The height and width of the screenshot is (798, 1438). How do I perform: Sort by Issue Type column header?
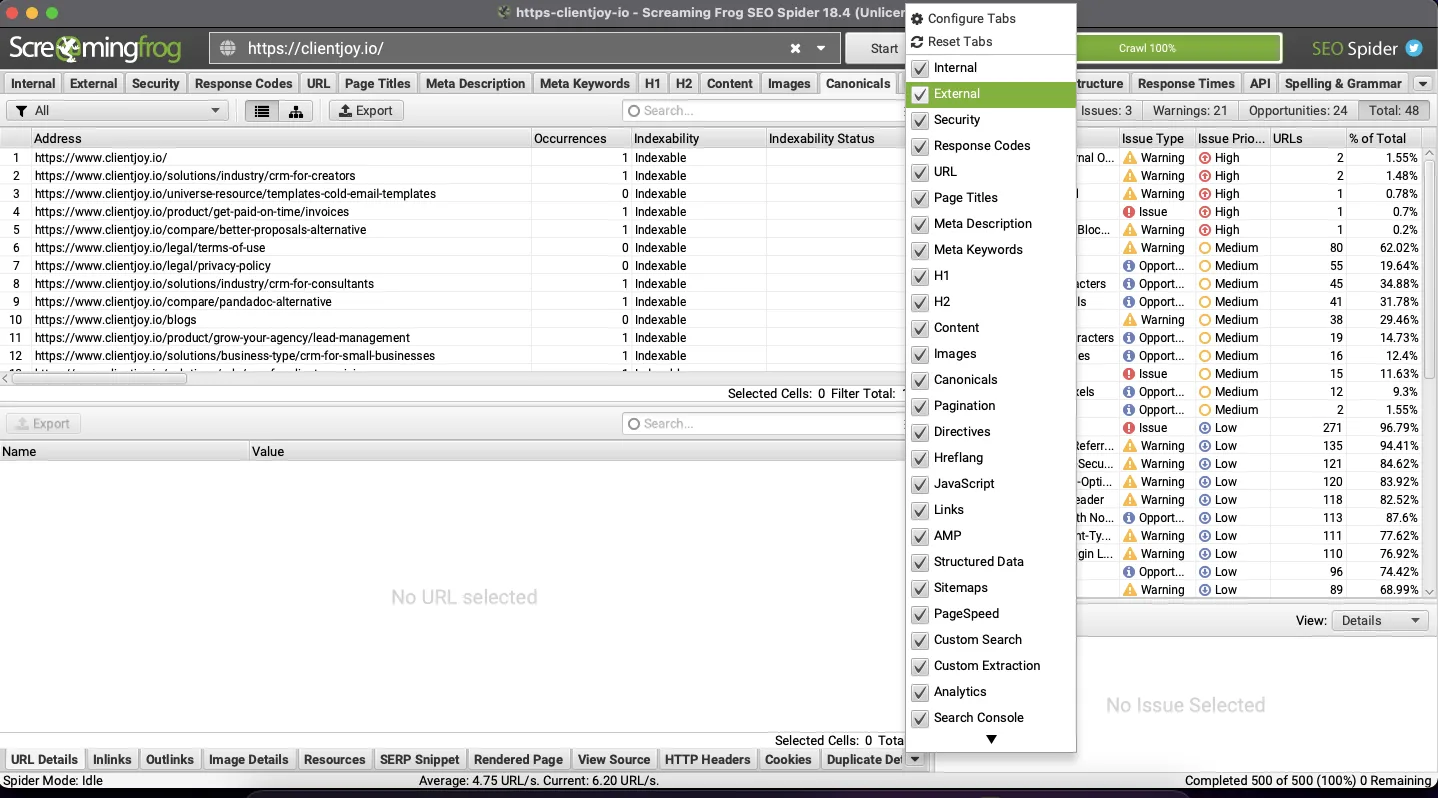coord(1156,139)
